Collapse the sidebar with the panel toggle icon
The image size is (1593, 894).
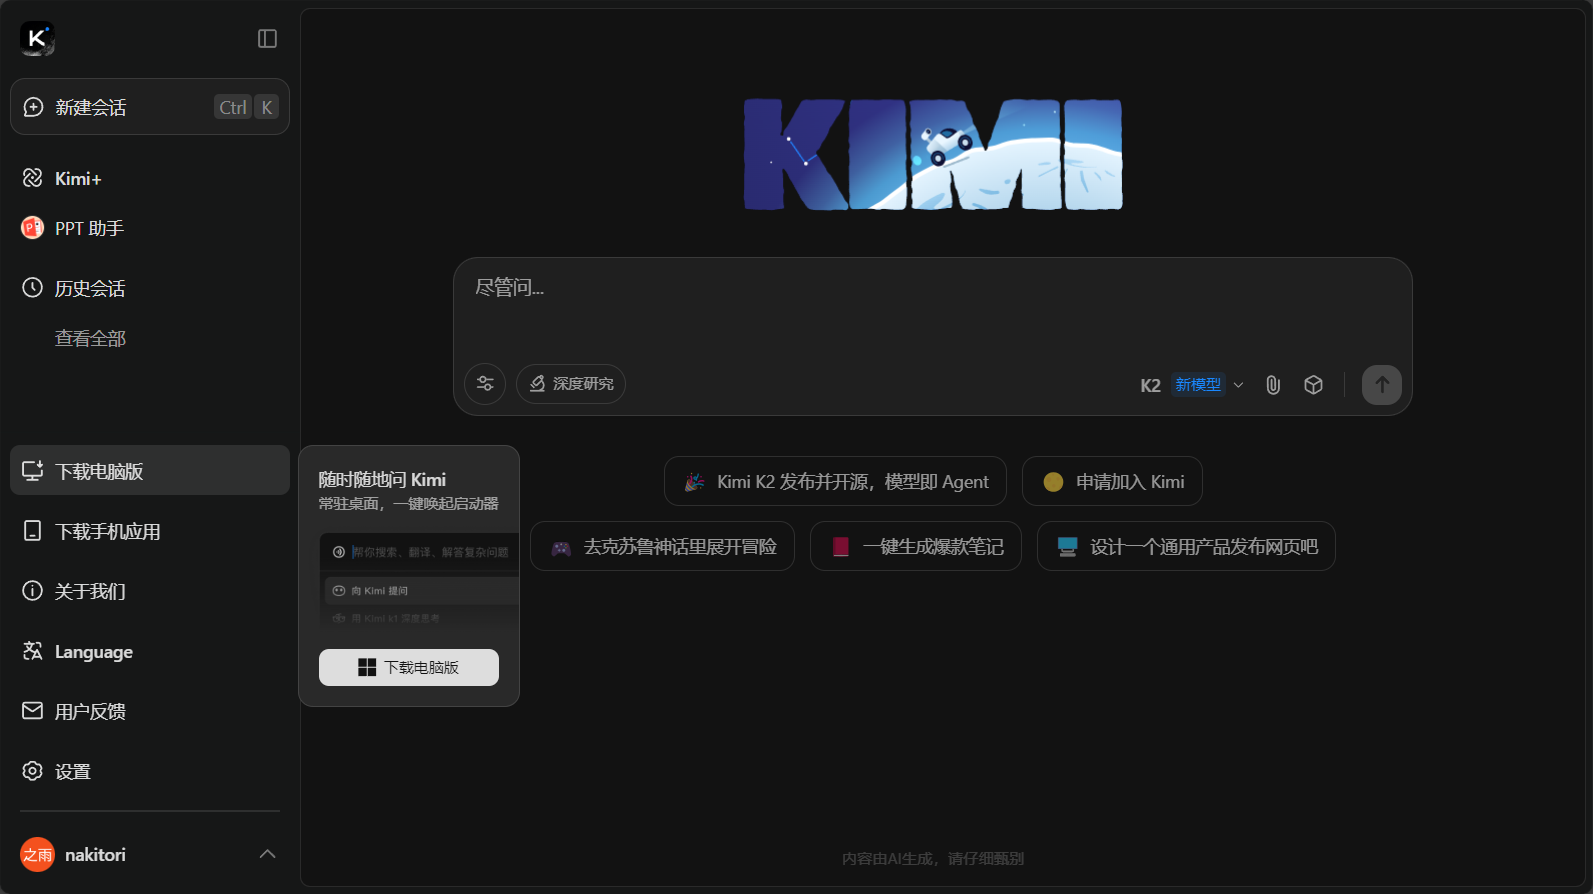[x=267, y=38]
